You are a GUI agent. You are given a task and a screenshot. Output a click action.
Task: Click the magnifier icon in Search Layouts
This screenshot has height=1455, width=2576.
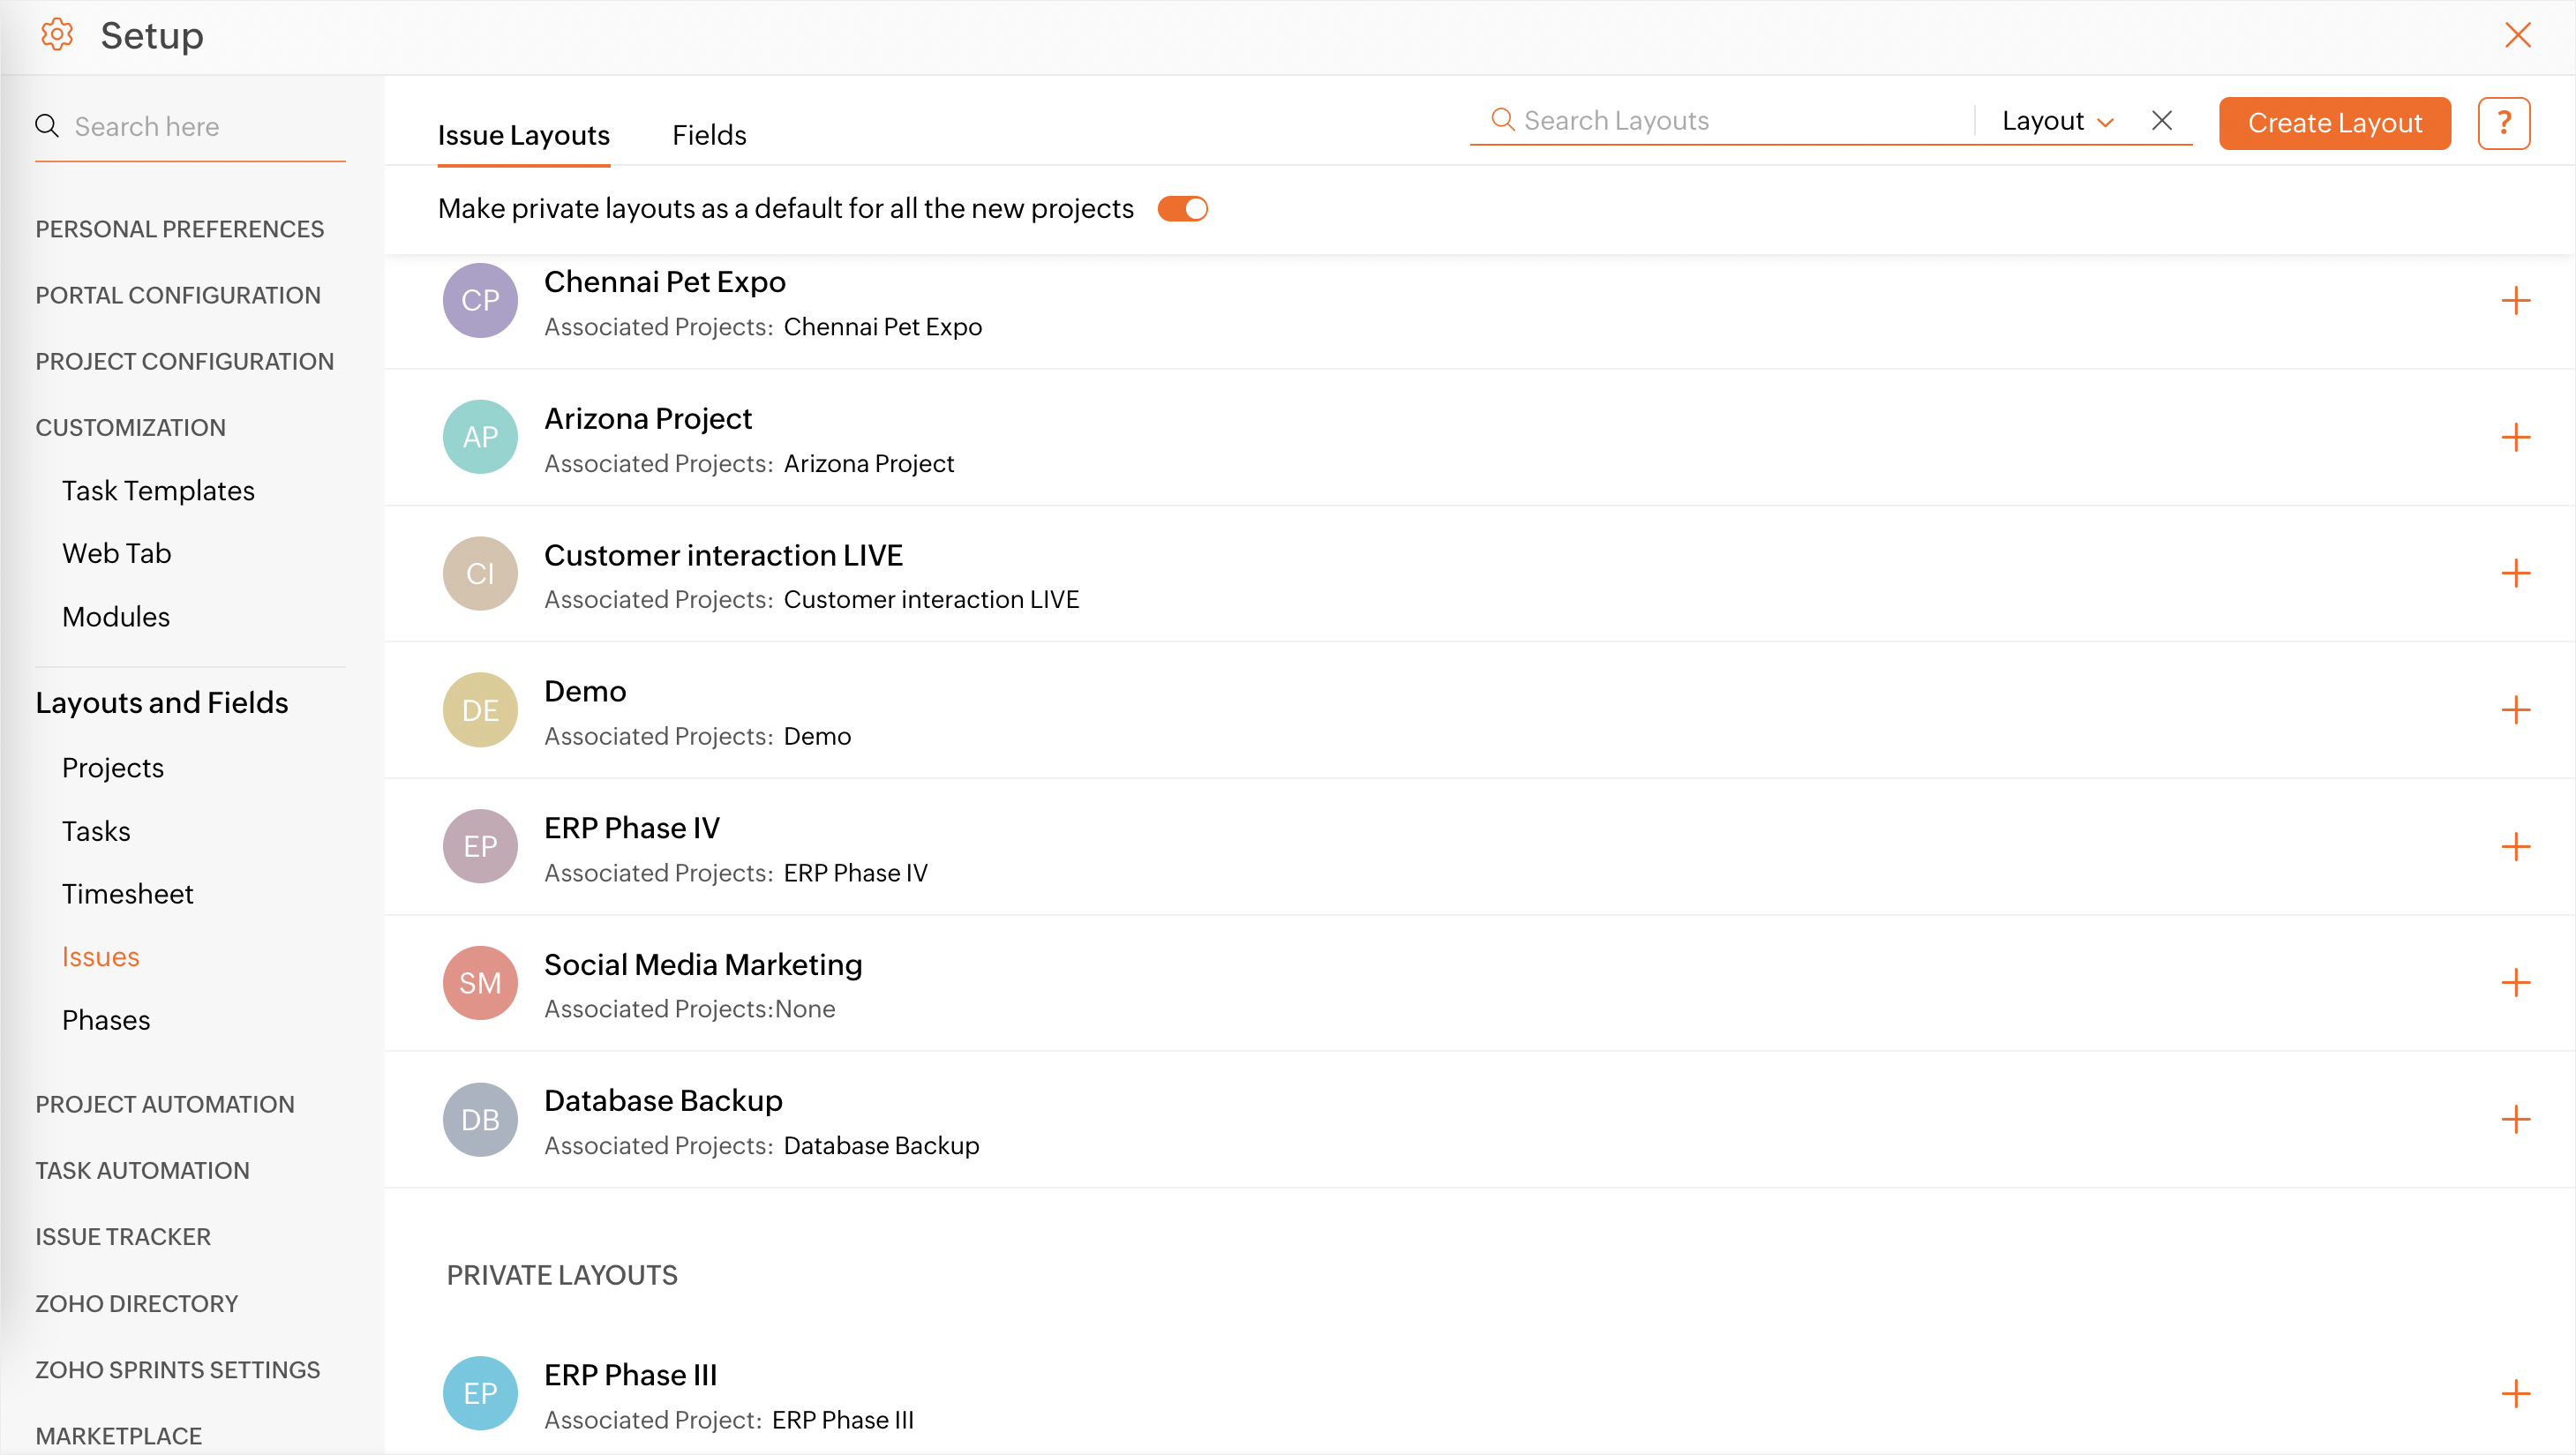click(1501, 120)
